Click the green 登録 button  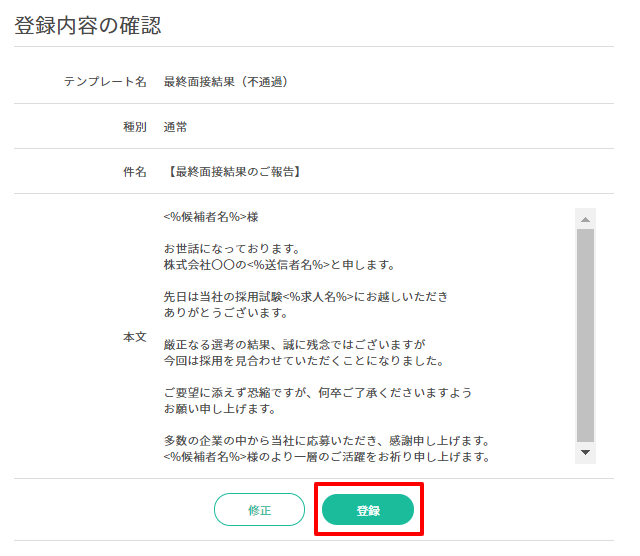(367, 510)
